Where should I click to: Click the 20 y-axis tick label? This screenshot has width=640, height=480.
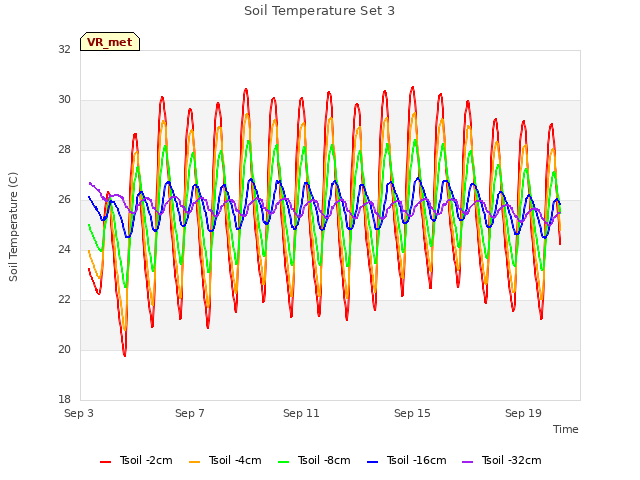pos(64,349)
